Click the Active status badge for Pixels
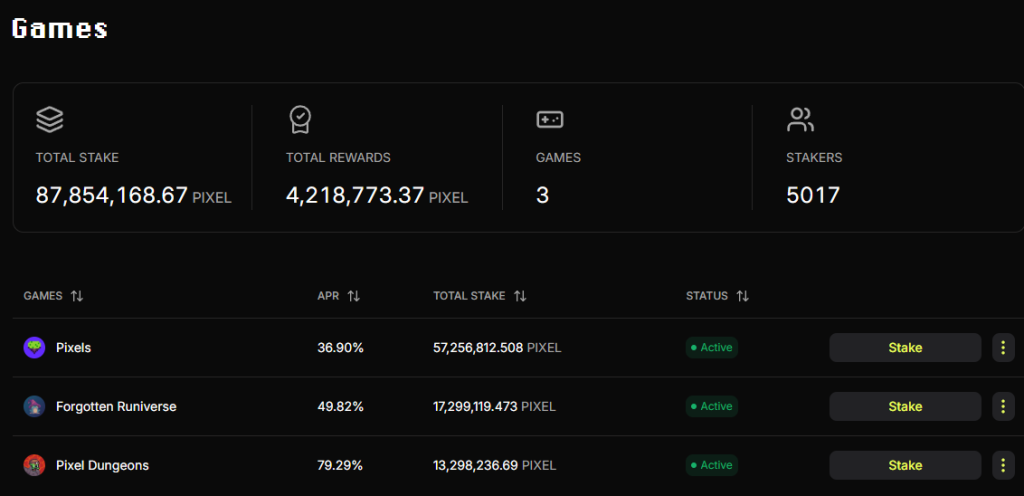The height and width of the screenshot is (496, 1024). (x=712, y=348)
